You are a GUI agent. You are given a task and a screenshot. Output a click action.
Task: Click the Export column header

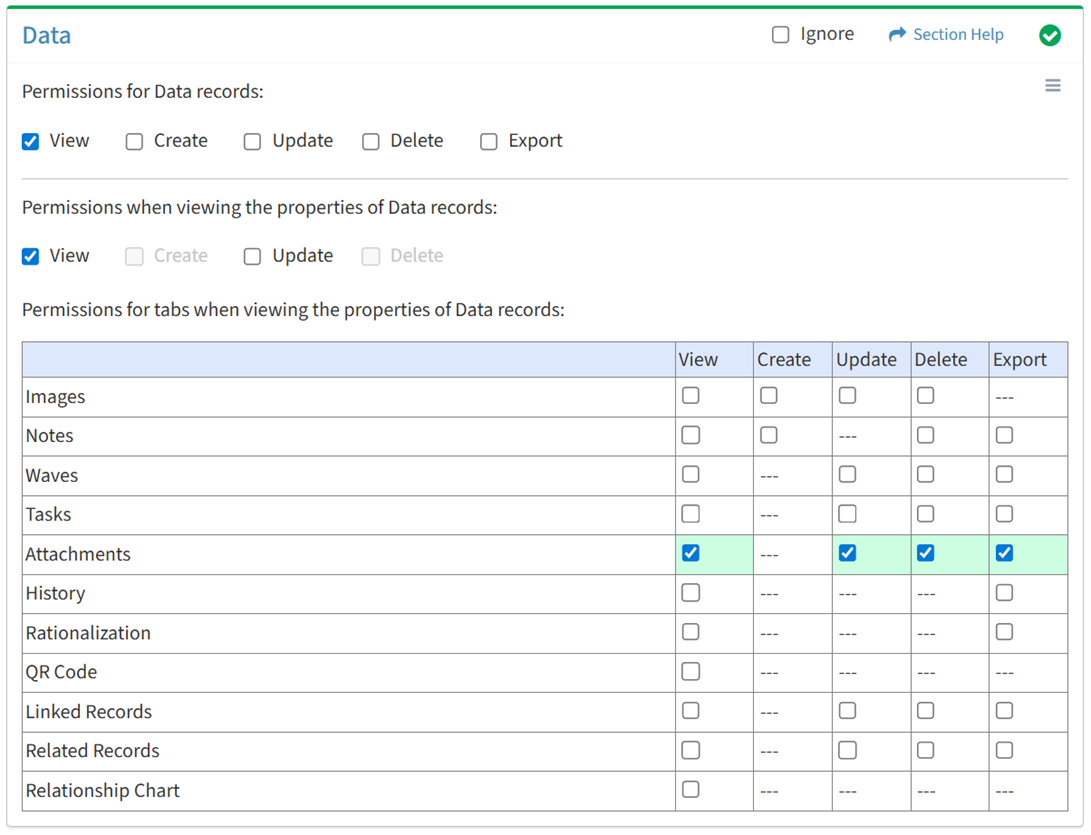coord(1019,360)
